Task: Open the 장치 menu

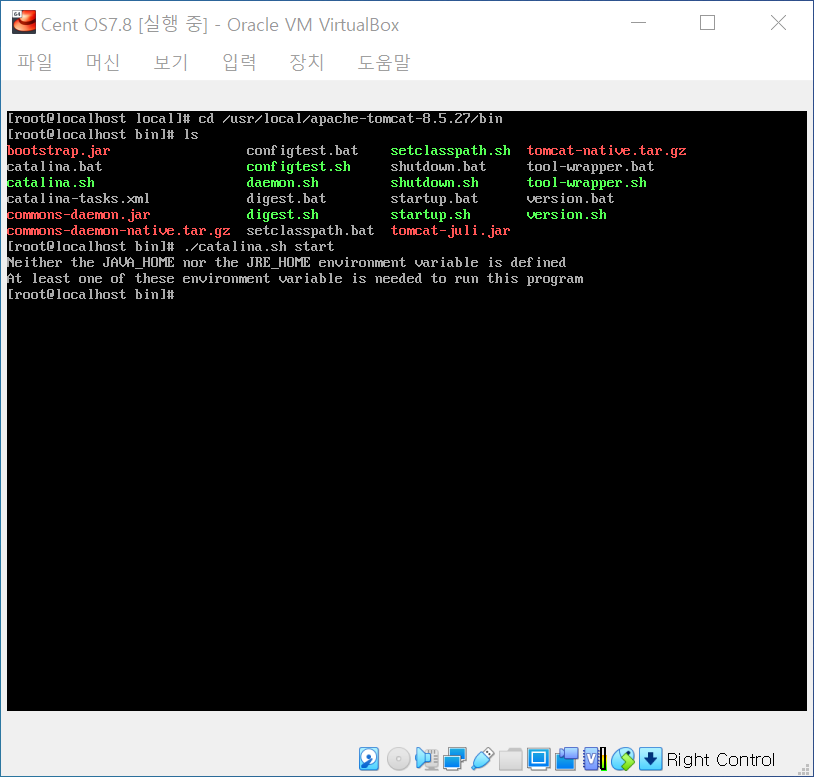Action: 306,62
